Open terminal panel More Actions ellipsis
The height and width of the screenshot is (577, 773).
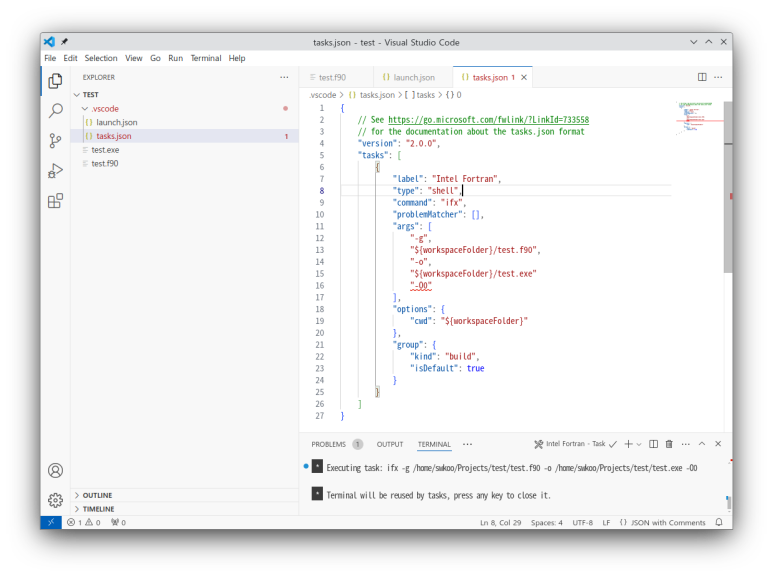pyautogui.click(x=685, y=444)
